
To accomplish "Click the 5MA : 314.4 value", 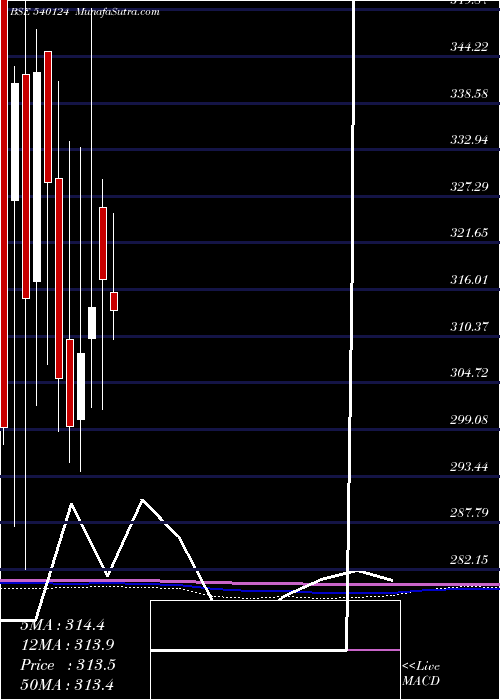I will pyautogui.click(x=63, y=625).
